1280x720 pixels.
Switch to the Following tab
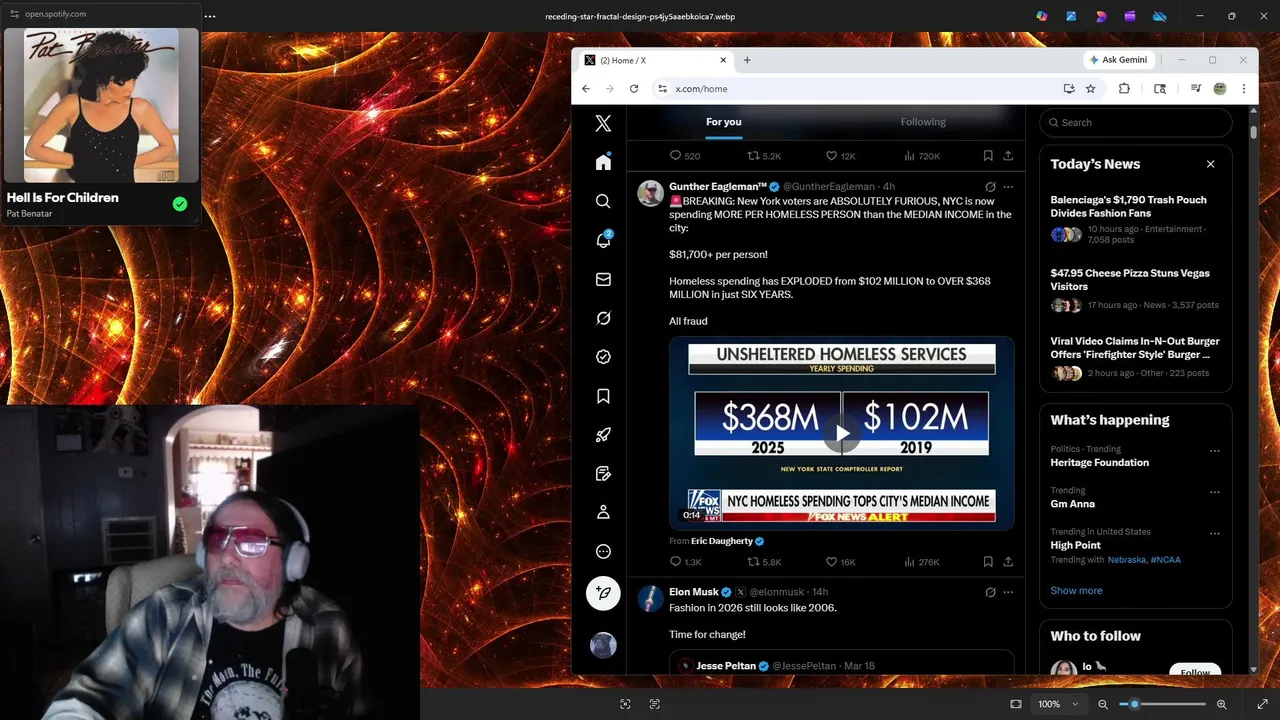click(923, 122)
